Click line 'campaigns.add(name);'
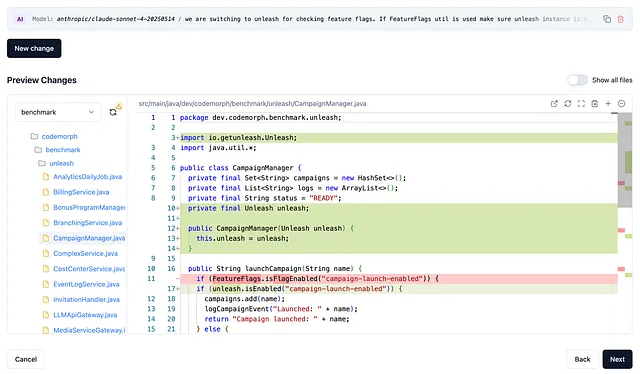Image resolution: width=640 pixels, height=374 pixels. point(244,299)
